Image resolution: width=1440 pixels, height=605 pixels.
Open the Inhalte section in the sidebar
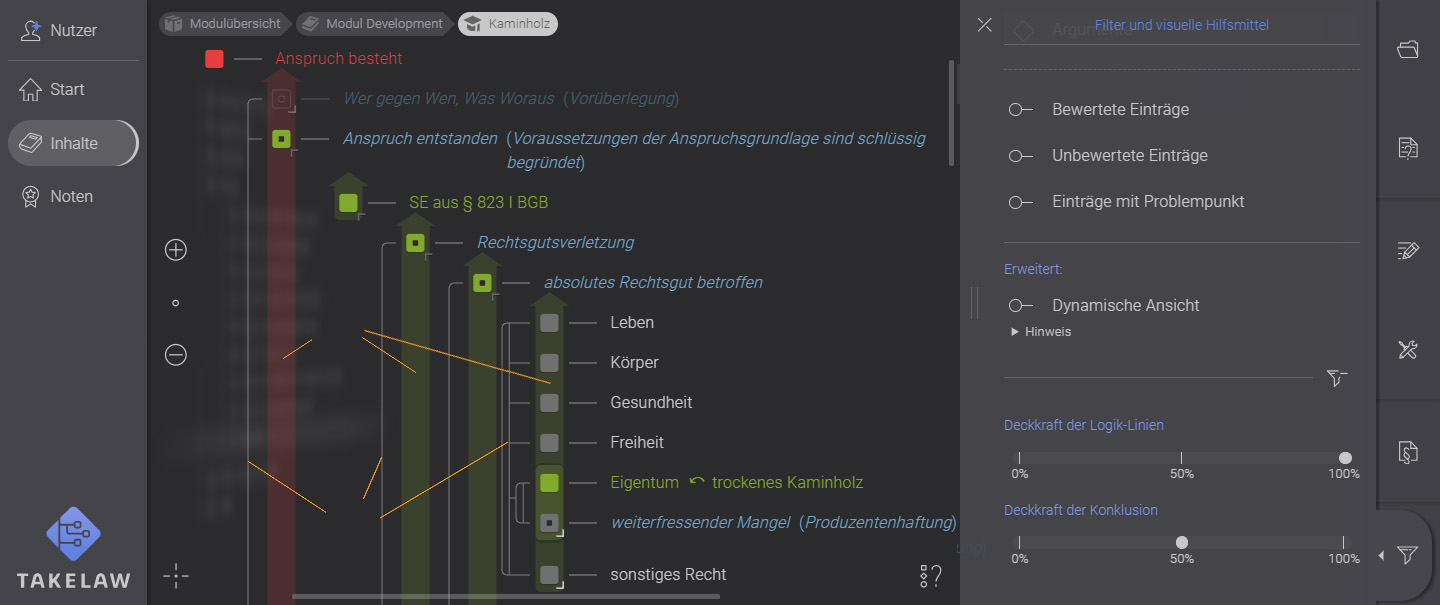pyautogui.click(x=72, y=142)
